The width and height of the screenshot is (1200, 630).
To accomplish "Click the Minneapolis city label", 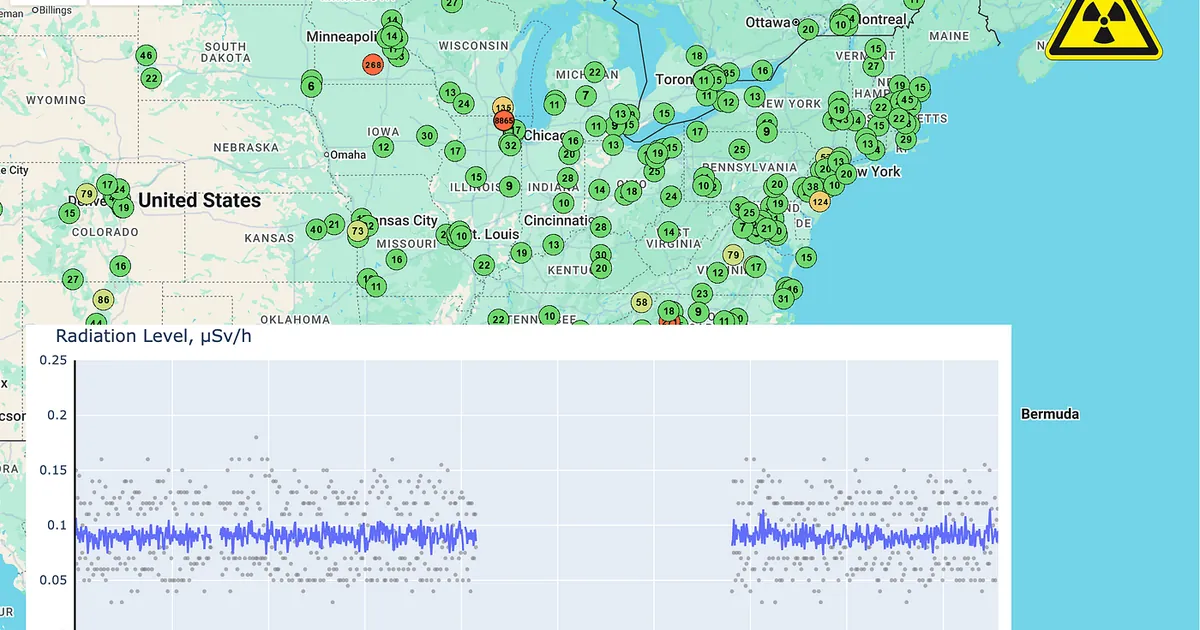I will point(343,36).
